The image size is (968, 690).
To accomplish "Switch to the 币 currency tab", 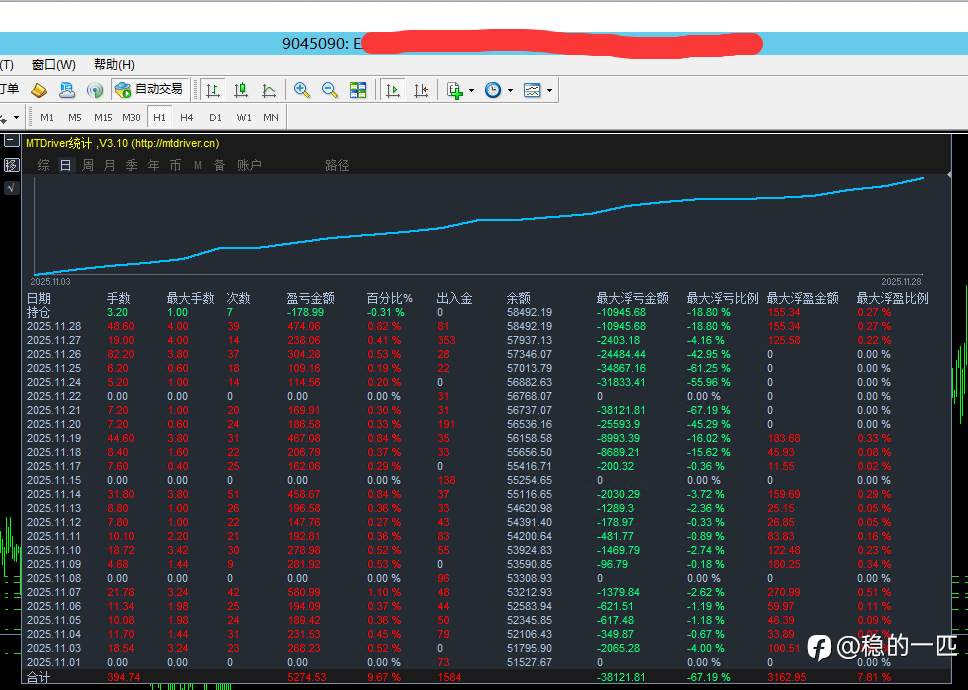I will [175, 165].
